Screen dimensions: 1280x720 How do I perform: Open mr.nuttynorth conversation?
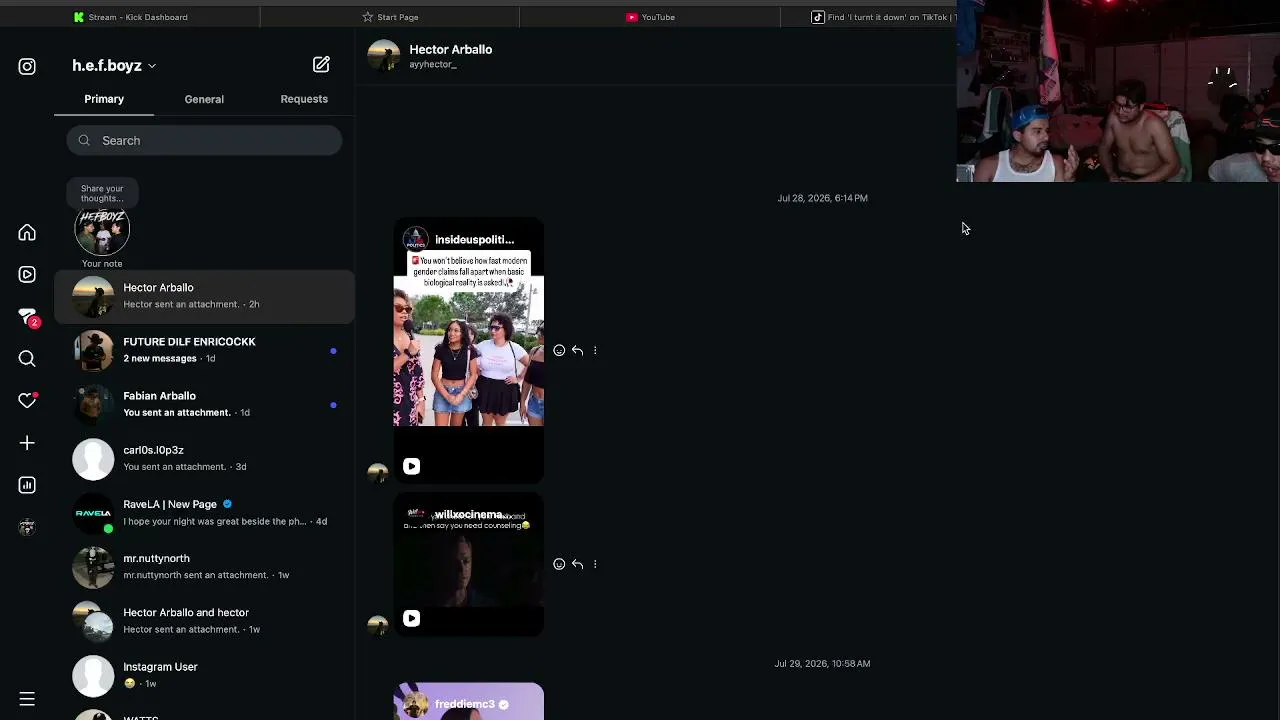pyautogui.click(x=204, y=566)
